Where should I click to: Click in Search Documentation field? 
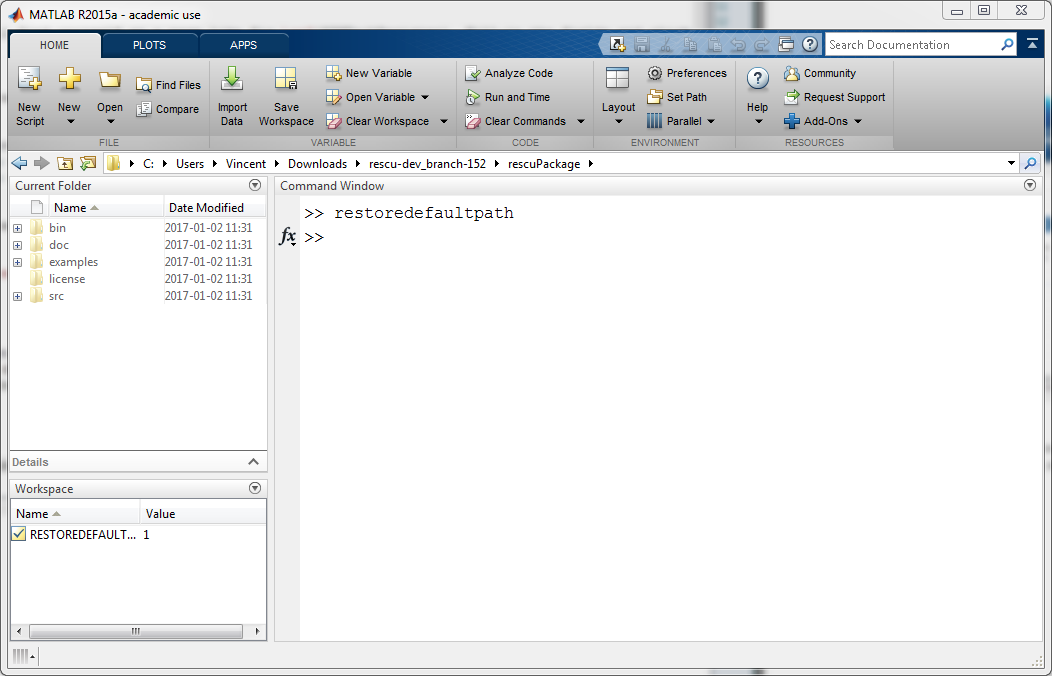pyautogui.click(x=912, y=45)
